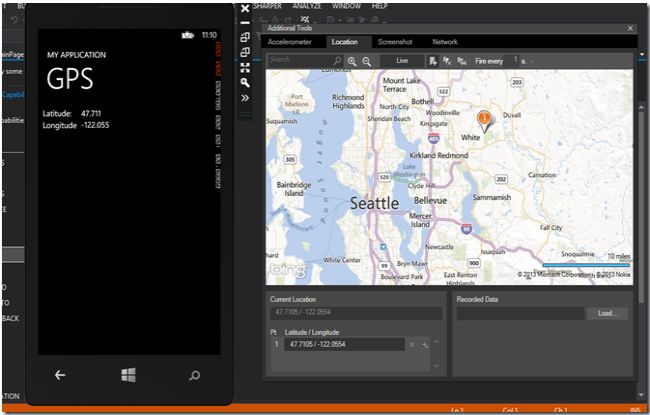Screen dimensions: 650x415
Task: Click the phone status bar battery icon
Action: [187, 35]
